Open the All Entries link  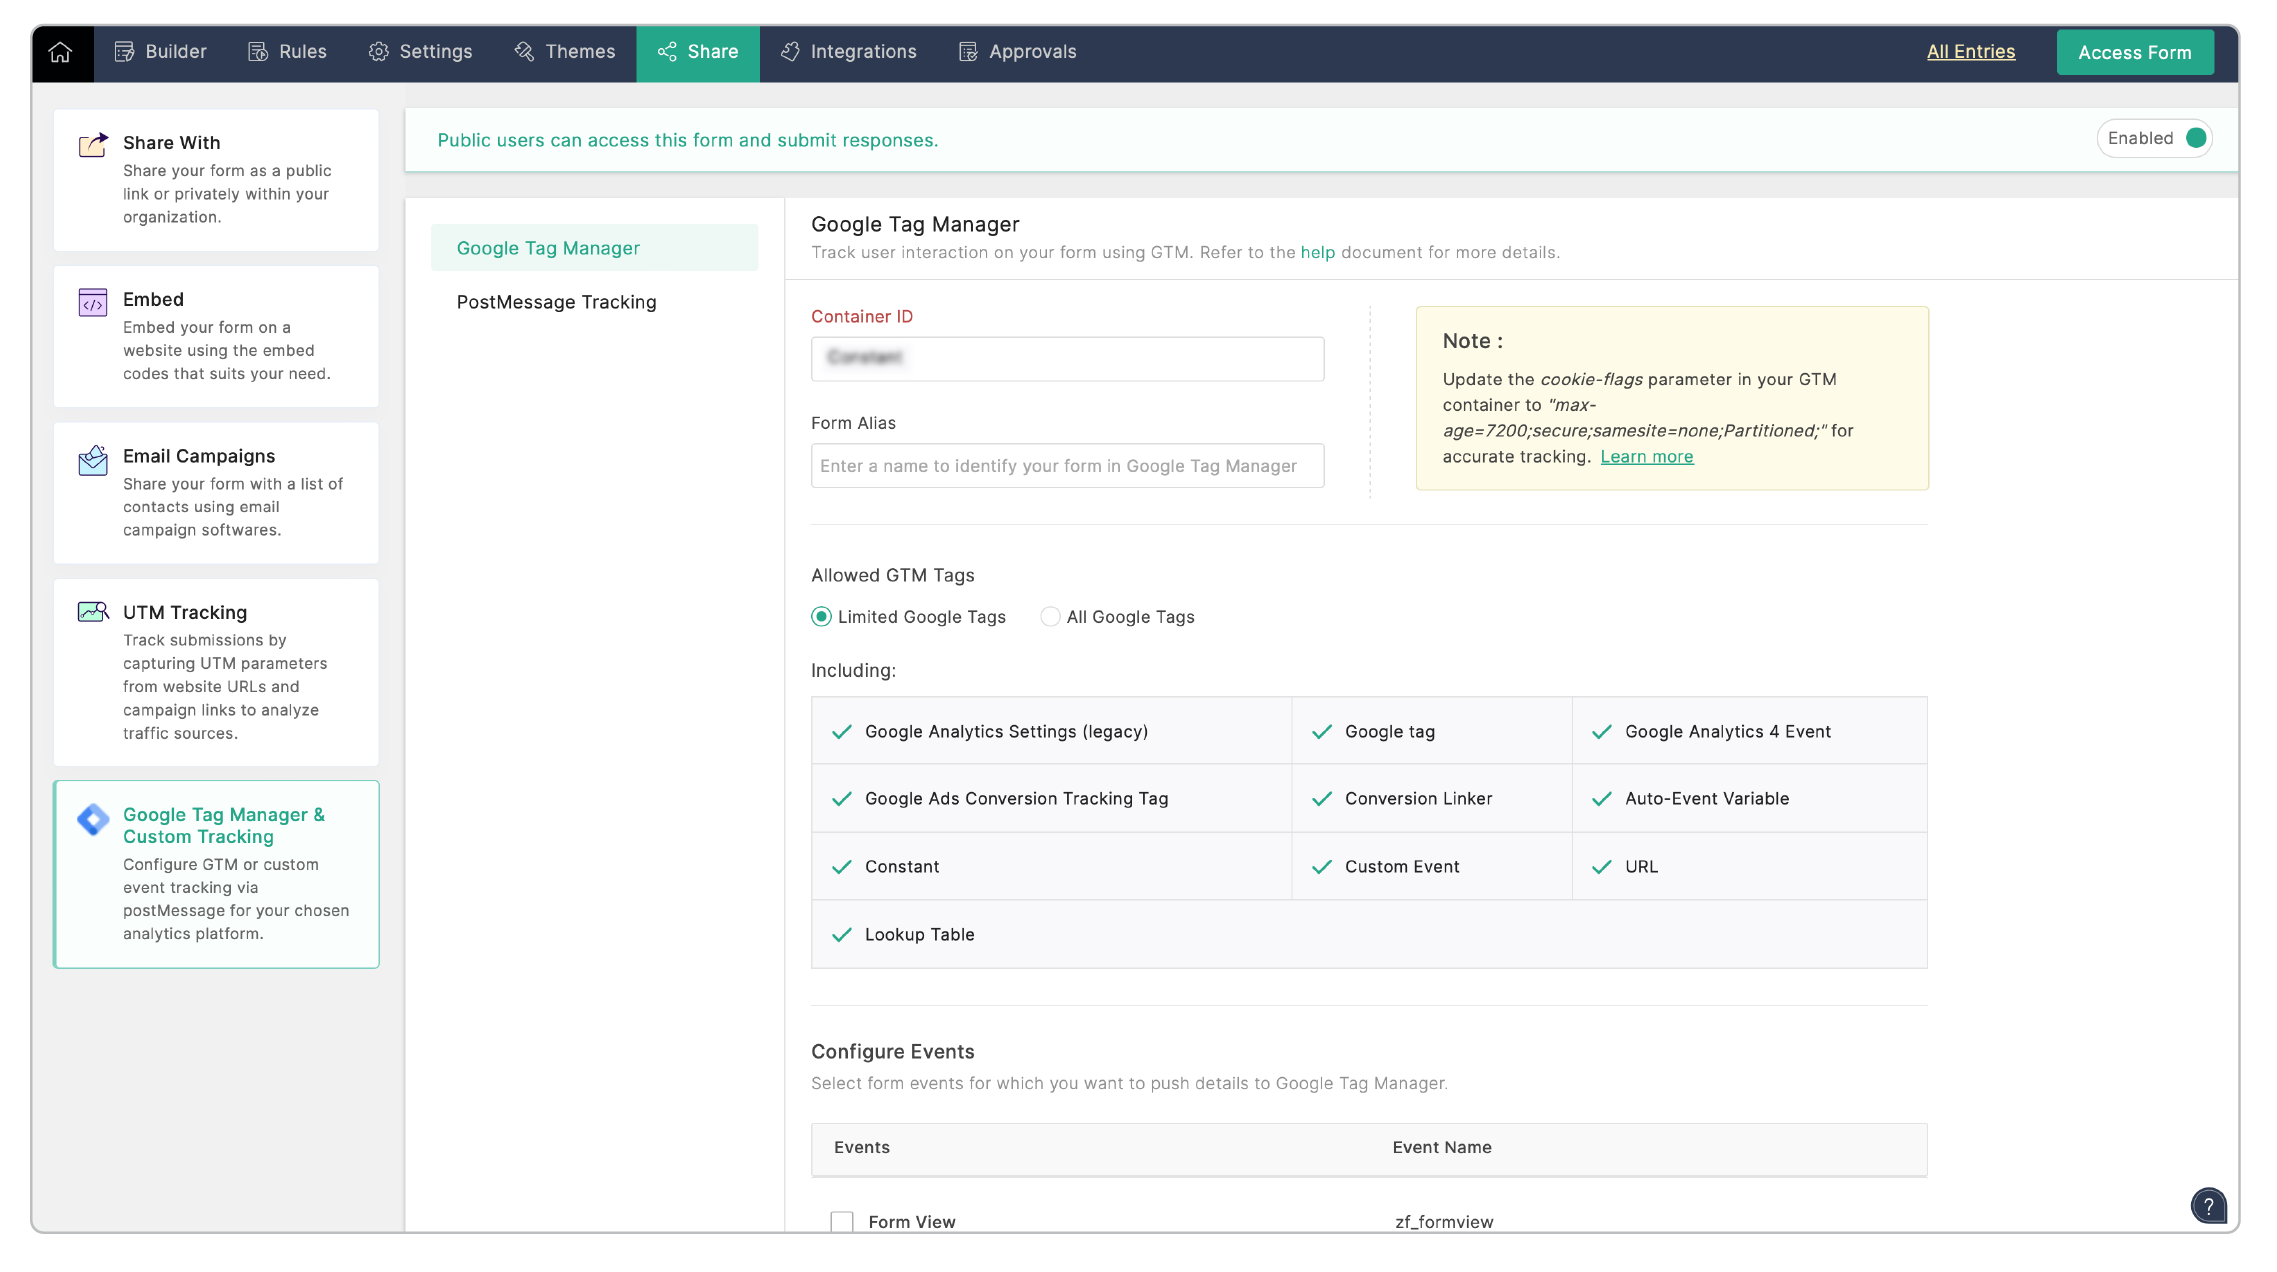coord(1970,52)
